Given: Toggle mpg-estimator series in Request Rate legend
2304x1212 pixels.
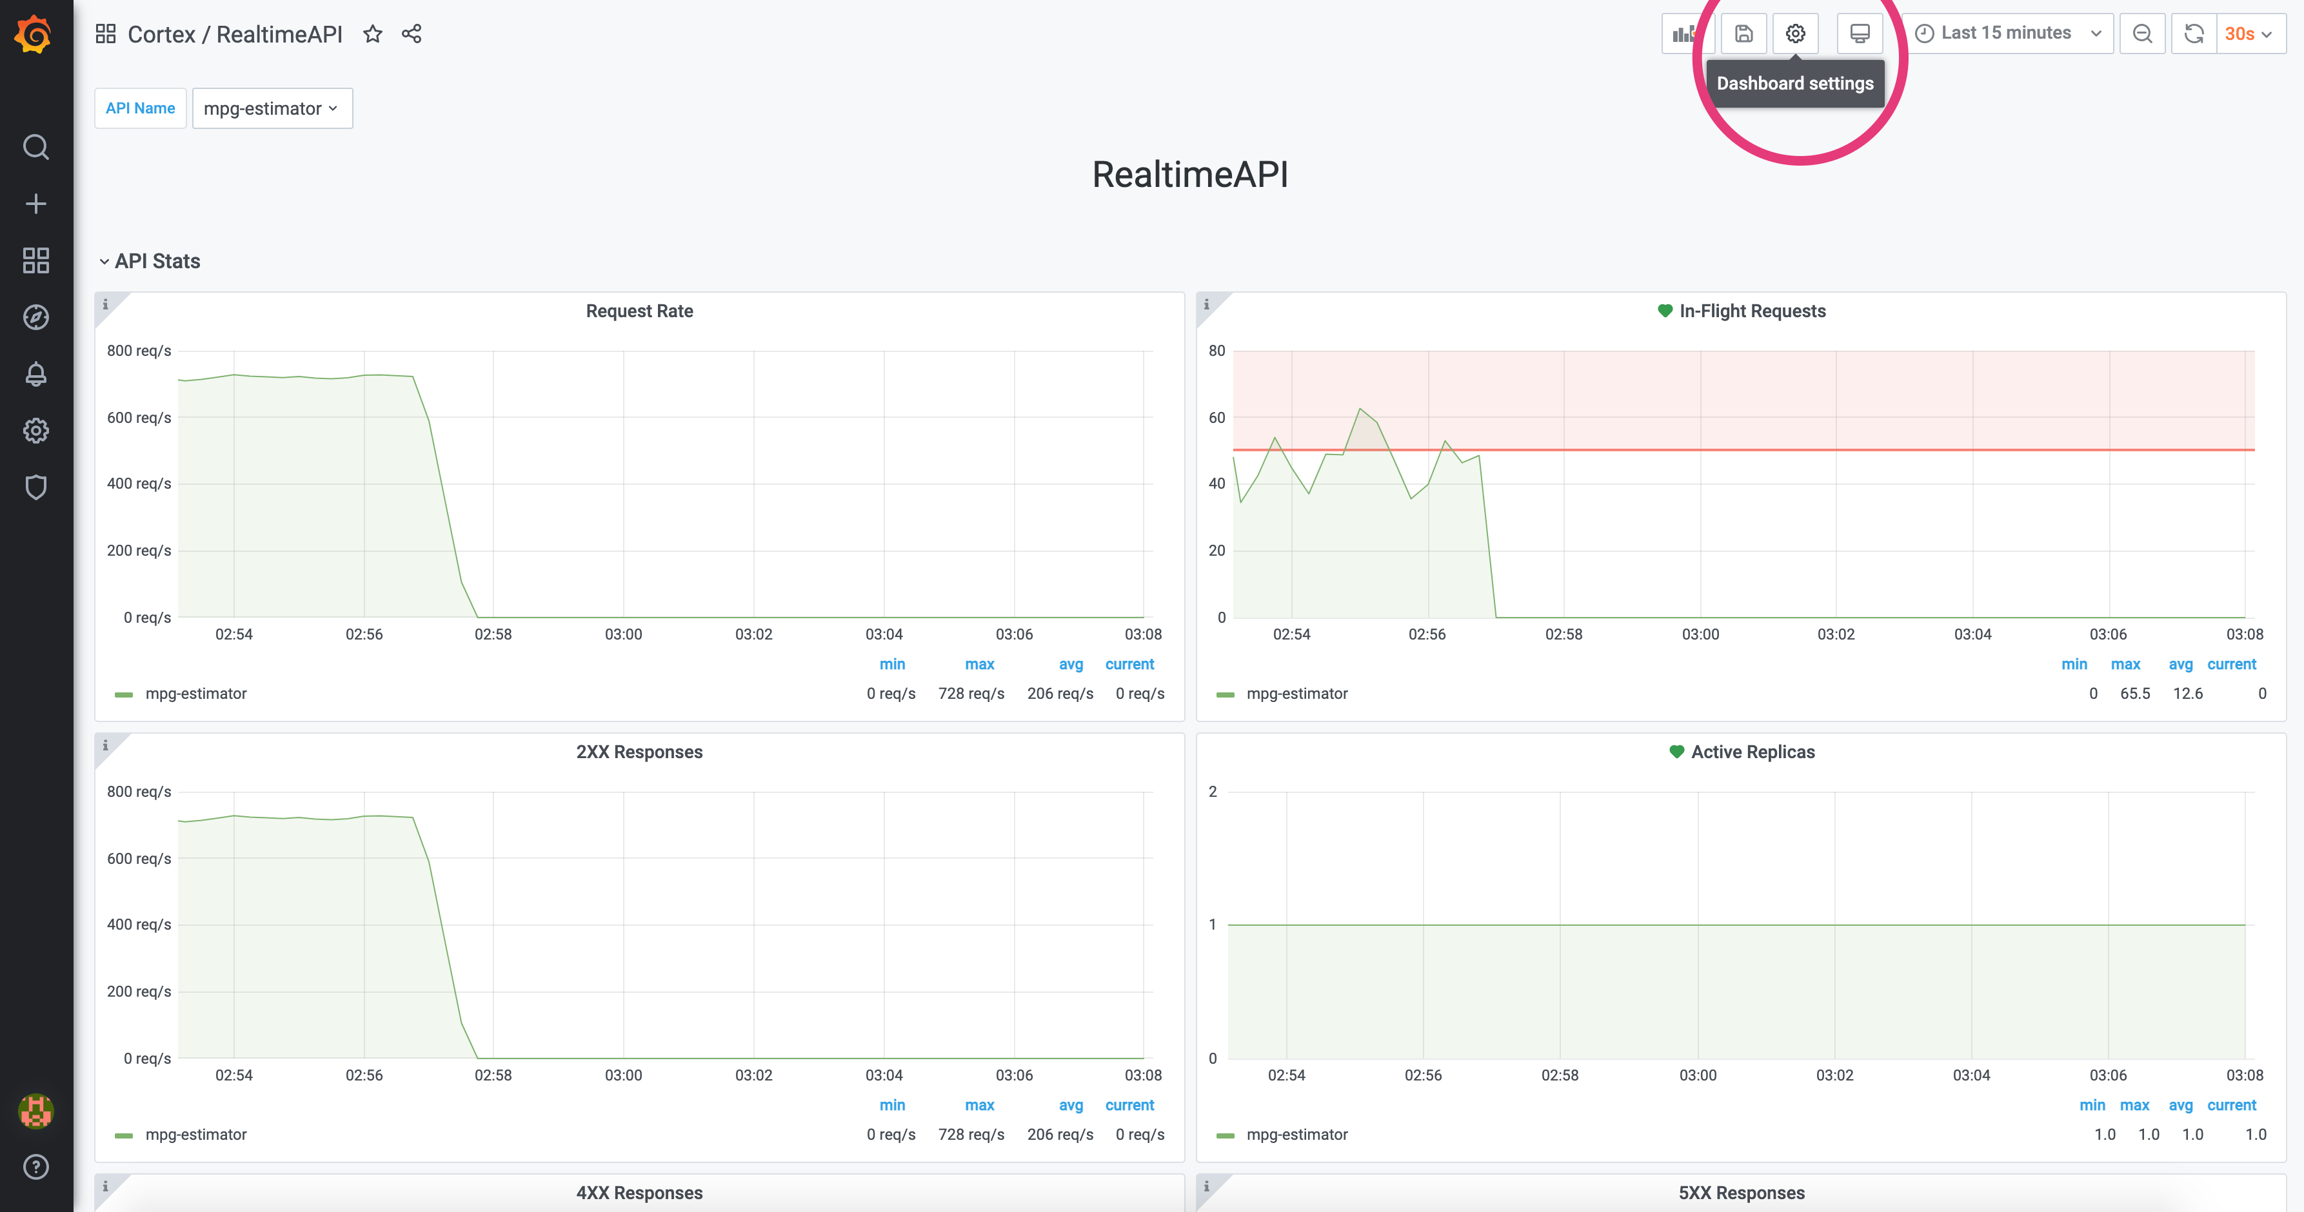Looking at the screenshot, I should (x=195, y=694).
